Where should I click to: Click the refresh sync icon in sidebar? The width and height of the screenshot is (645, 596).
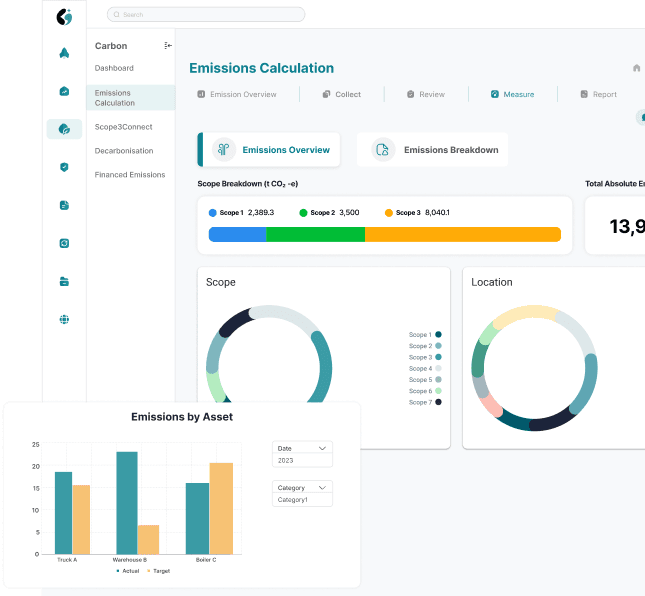pos(64,243)
